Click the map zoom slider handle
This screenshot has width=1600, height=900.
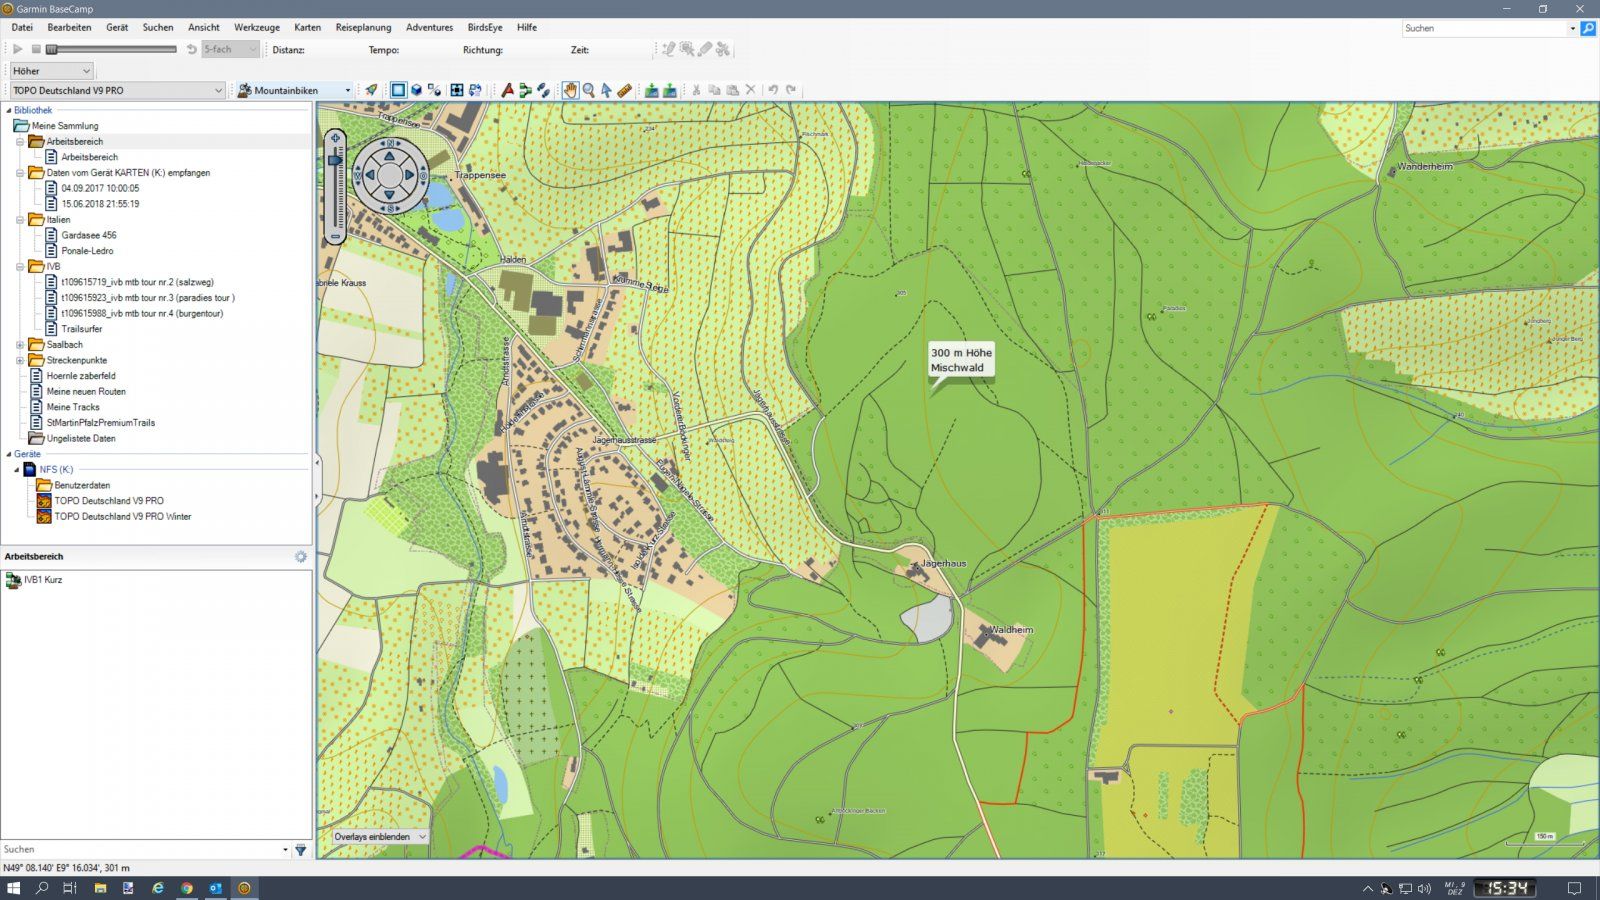(336, 160)
